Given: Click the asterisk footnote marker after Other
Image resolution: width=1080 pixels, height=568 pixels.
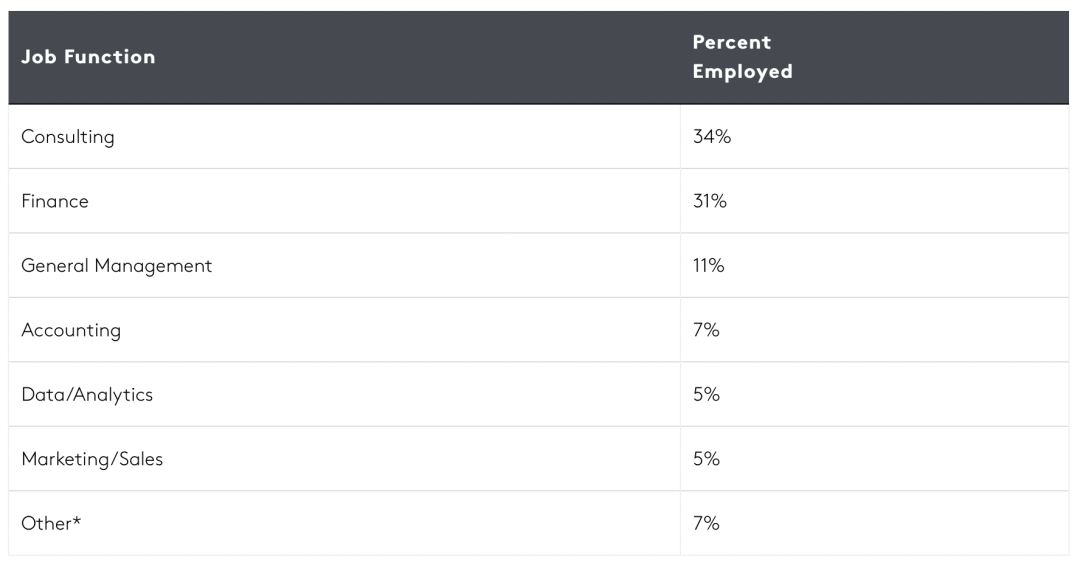Looking at the screenshot, I should pyautogui.click(x=76, y=520).
